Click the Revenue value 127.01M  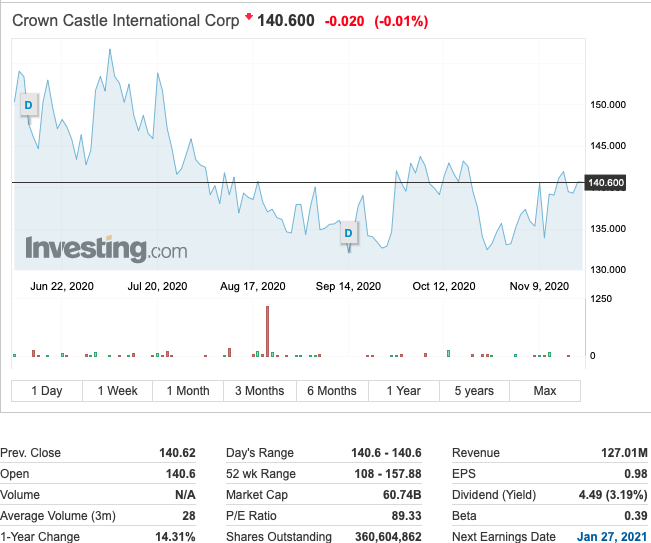click(x=624, y=452)
